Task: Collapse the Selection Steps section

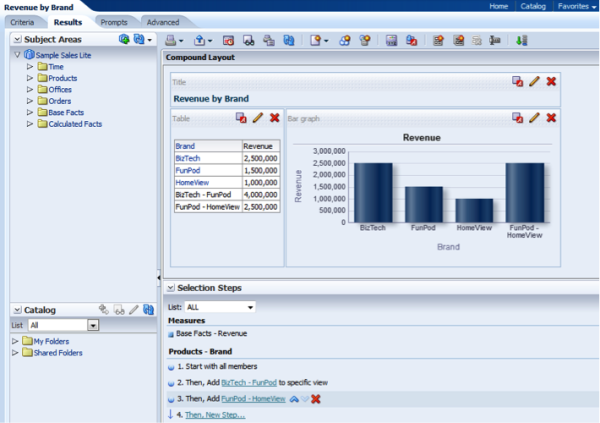Action: pos(169,288)
